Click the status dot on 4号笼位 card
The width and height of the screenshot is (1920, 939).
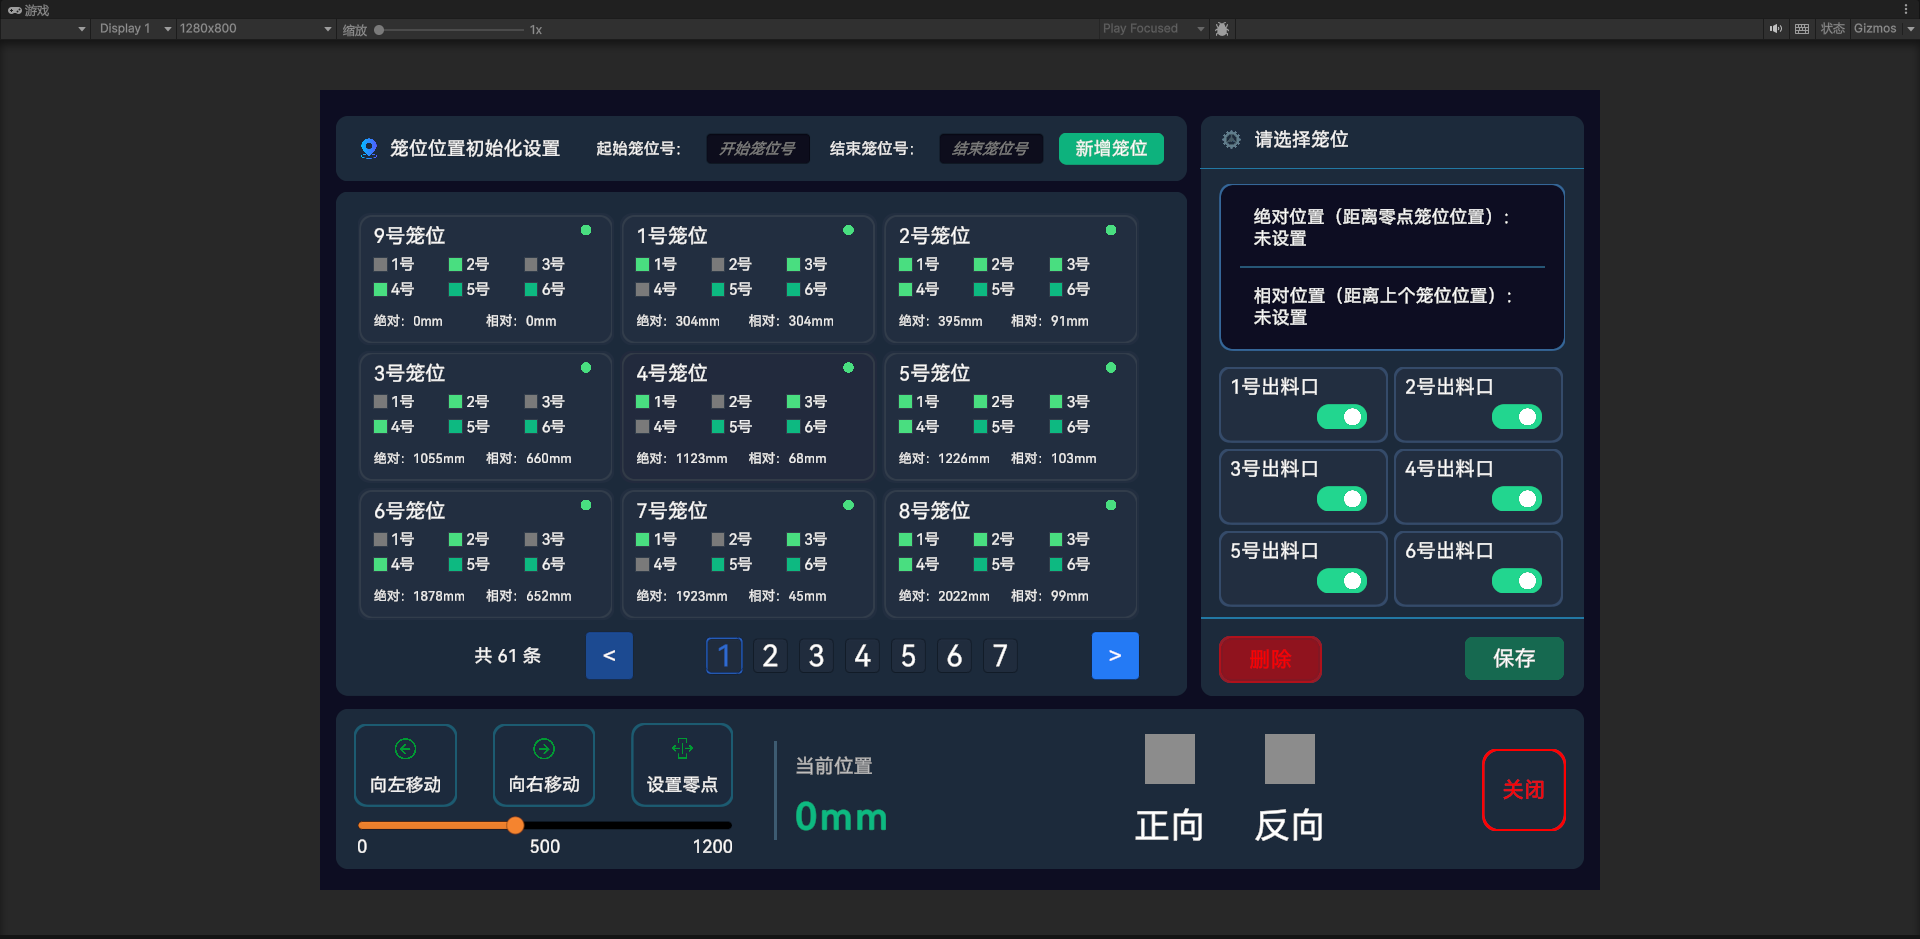pyautogui.click(x=848, y=368)
